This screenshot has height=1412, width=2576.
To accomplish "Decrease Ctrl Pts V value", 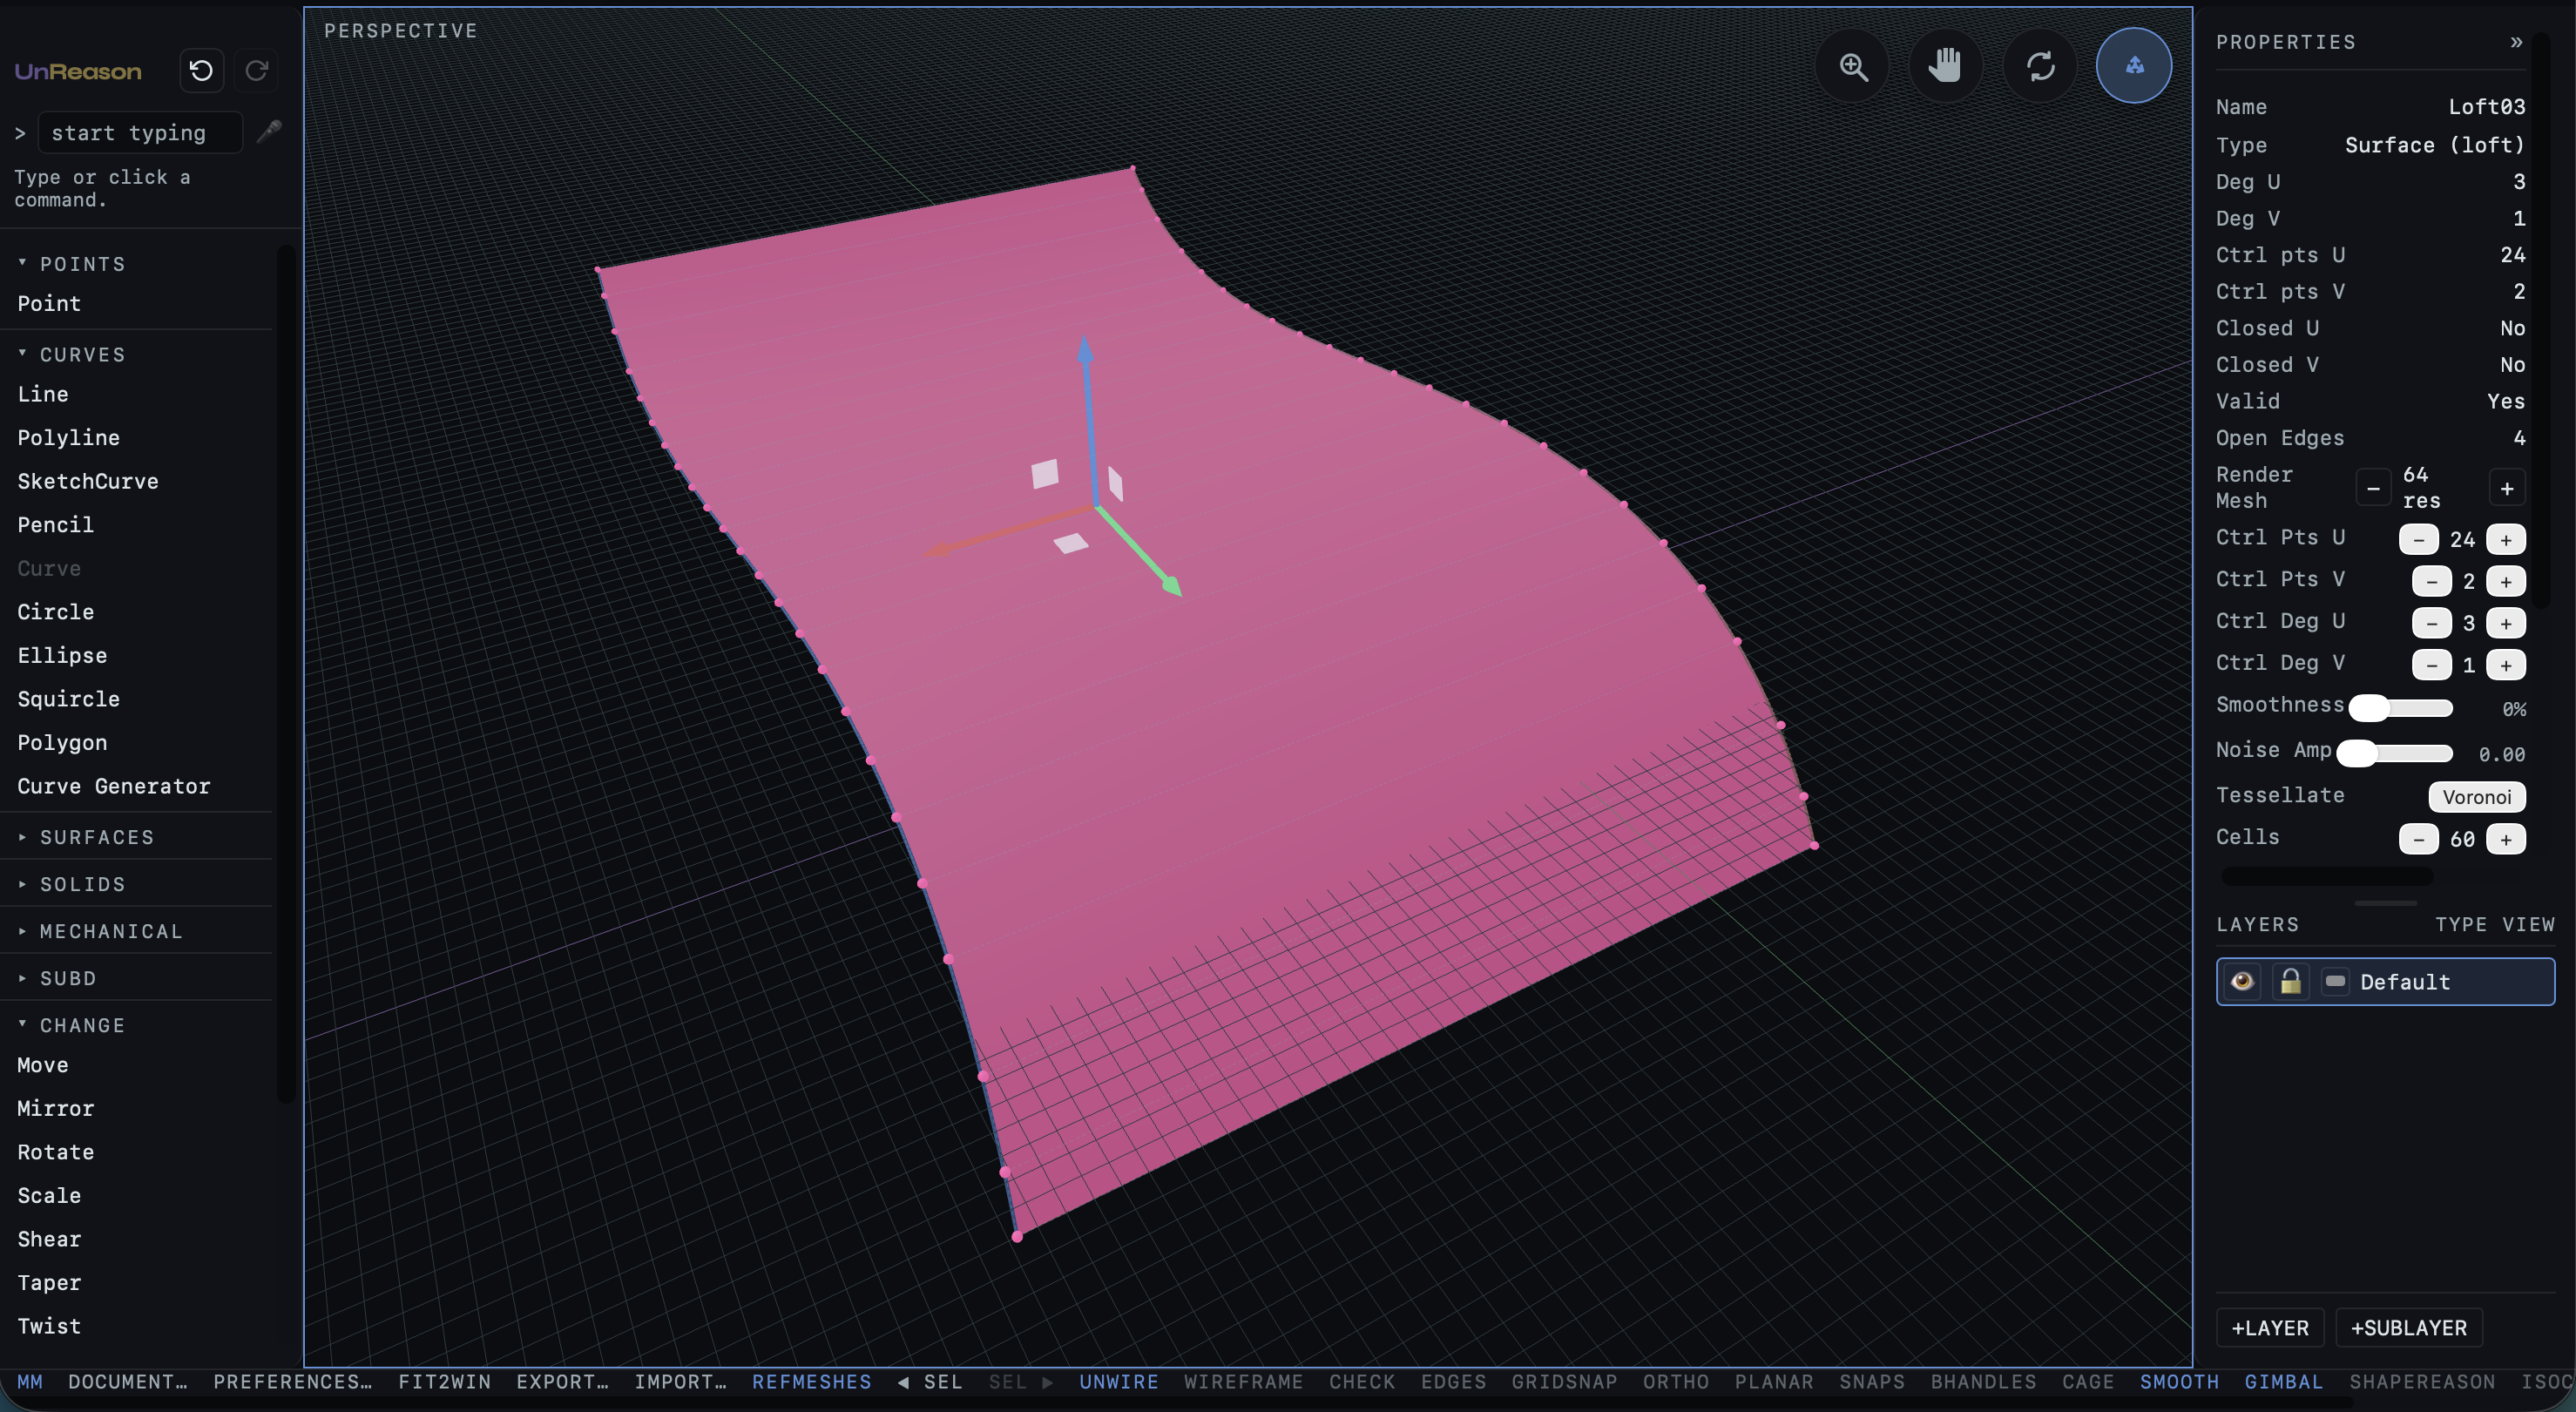I will (x=2432, y=581).
